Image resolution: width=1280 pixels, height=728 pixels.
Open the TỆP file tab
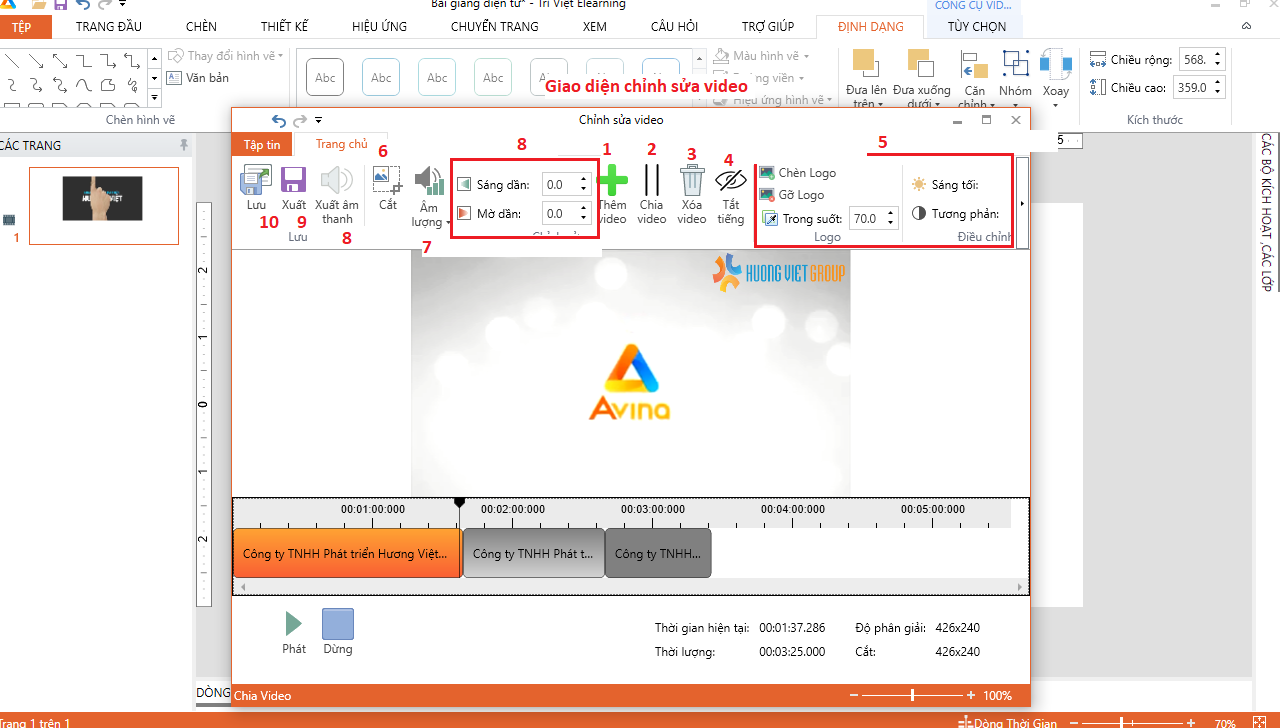(x=21, y=27)
